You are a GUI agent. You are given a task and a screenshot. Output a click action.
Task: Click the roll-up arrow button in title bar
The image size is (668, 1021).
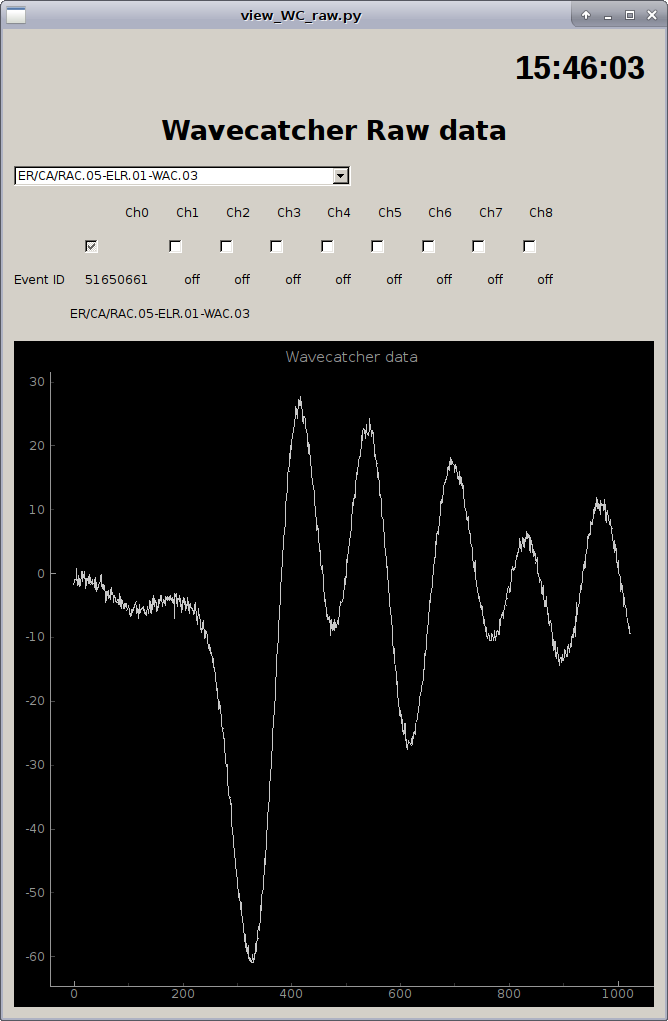586,15
